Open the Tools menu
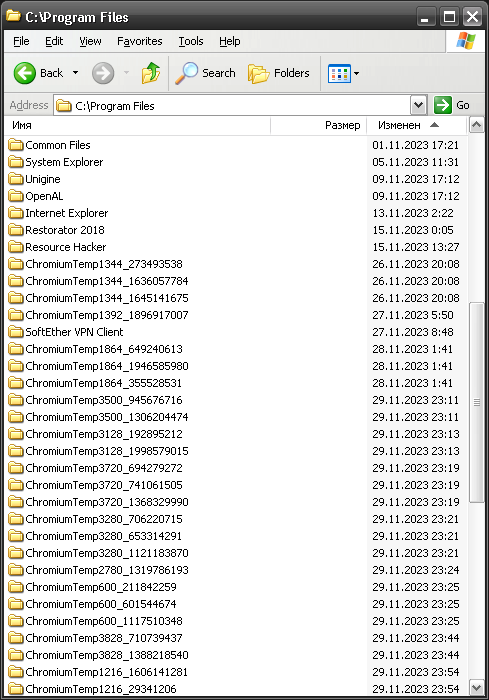This screenshot has width=489, height=700. point(191,41)
